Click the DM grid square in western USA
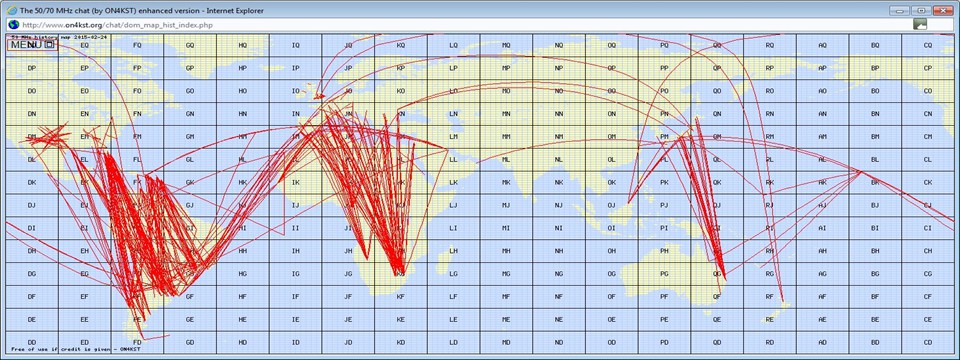Viewport: 960px width, 360px height. 32,137
